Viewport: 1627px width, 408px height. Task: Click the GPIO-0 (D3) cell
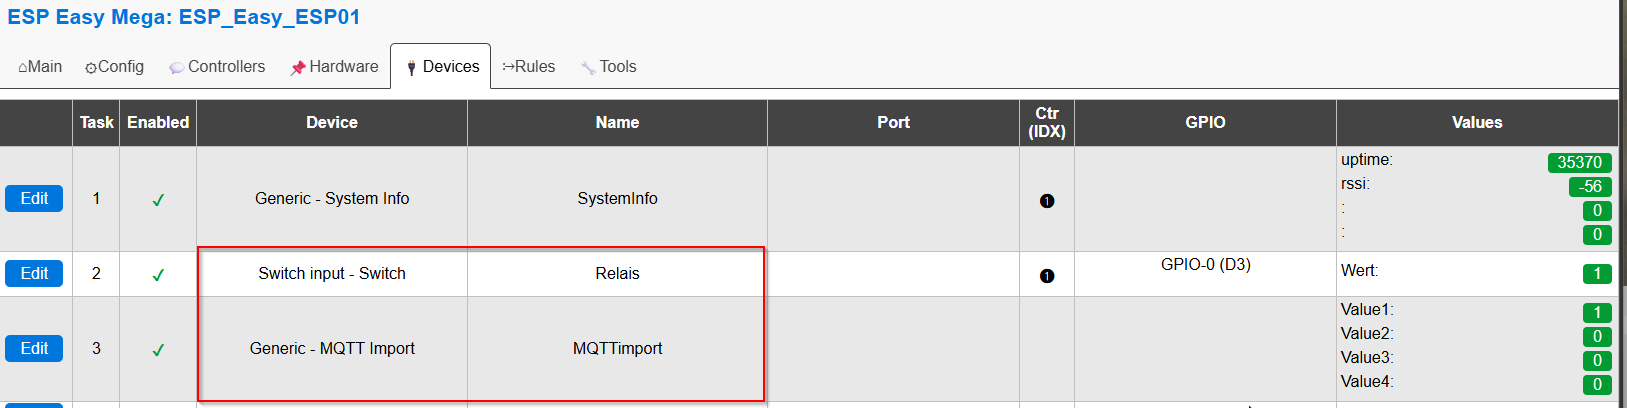1205,265
